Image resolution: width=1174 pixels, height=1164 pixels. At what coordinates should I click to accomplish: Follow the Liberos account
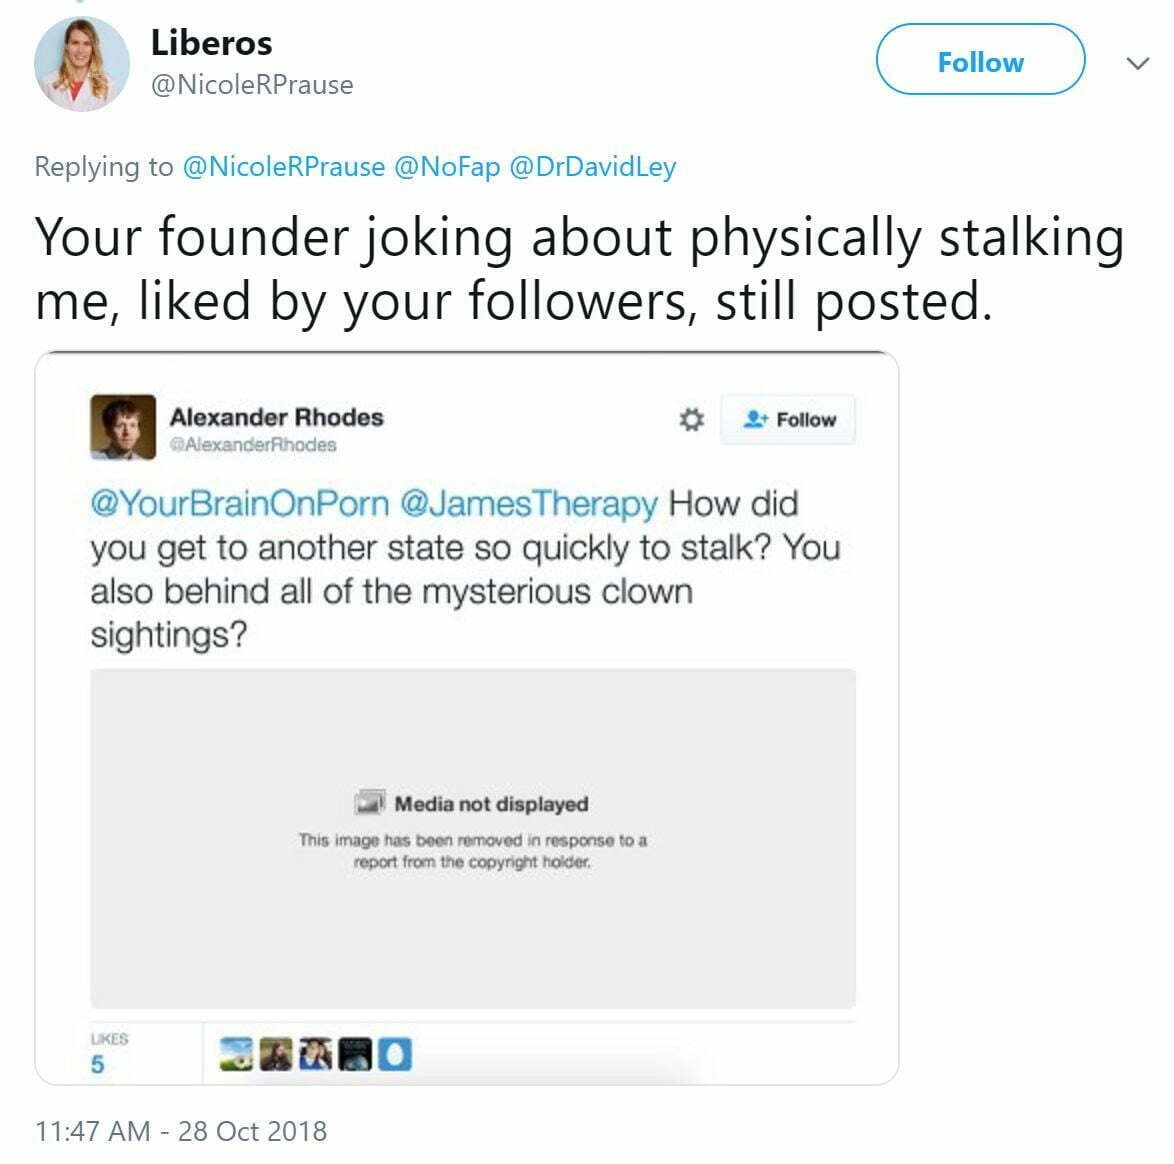(980, 62)
